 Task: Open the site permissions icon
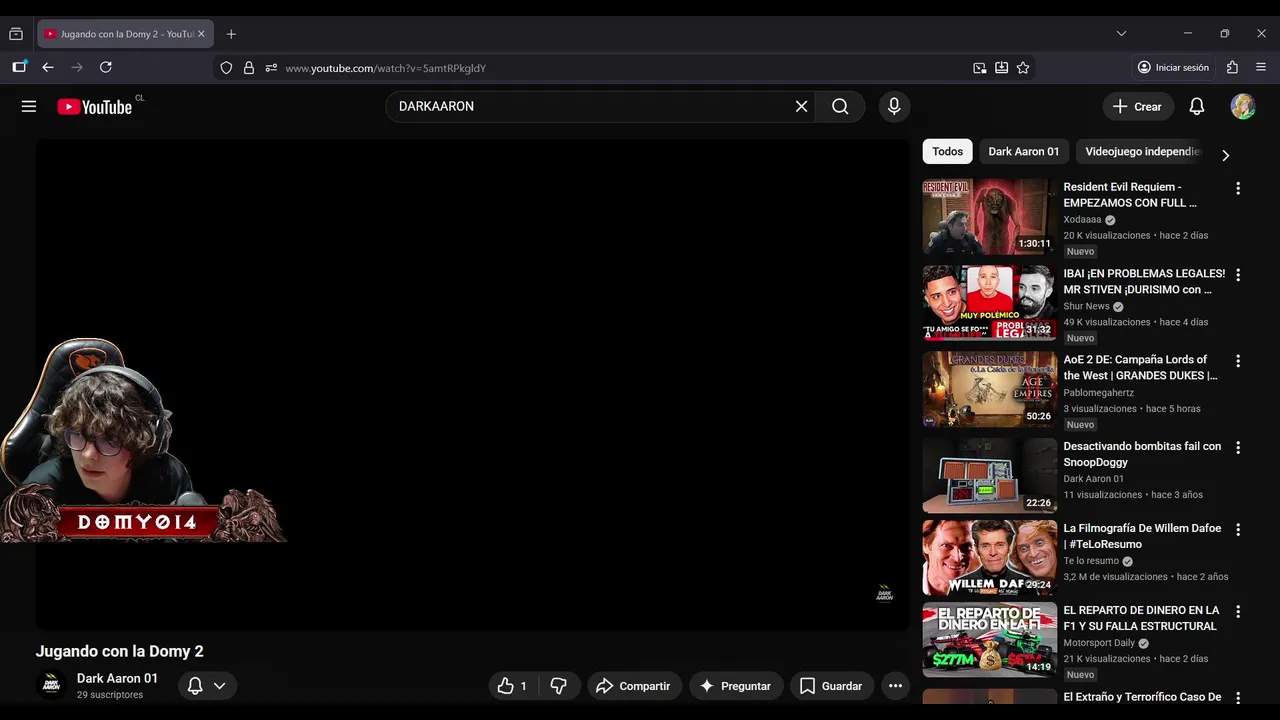pyautogui.click(x=271, y=68)
